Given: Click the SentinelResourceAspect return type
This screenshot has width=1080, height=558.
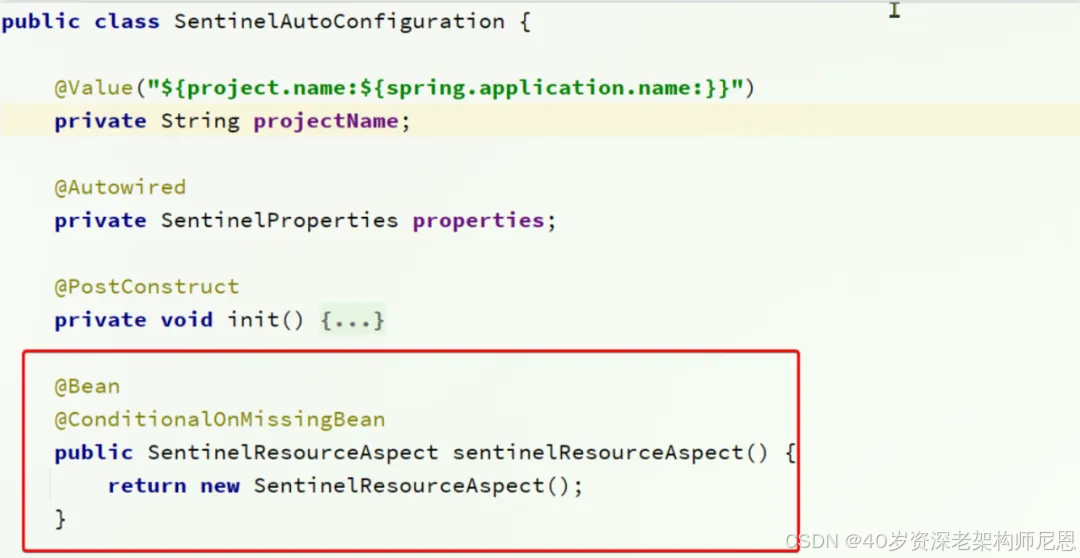Looking at the screenshot, I should pyautogui.click(x=293, y=453).
